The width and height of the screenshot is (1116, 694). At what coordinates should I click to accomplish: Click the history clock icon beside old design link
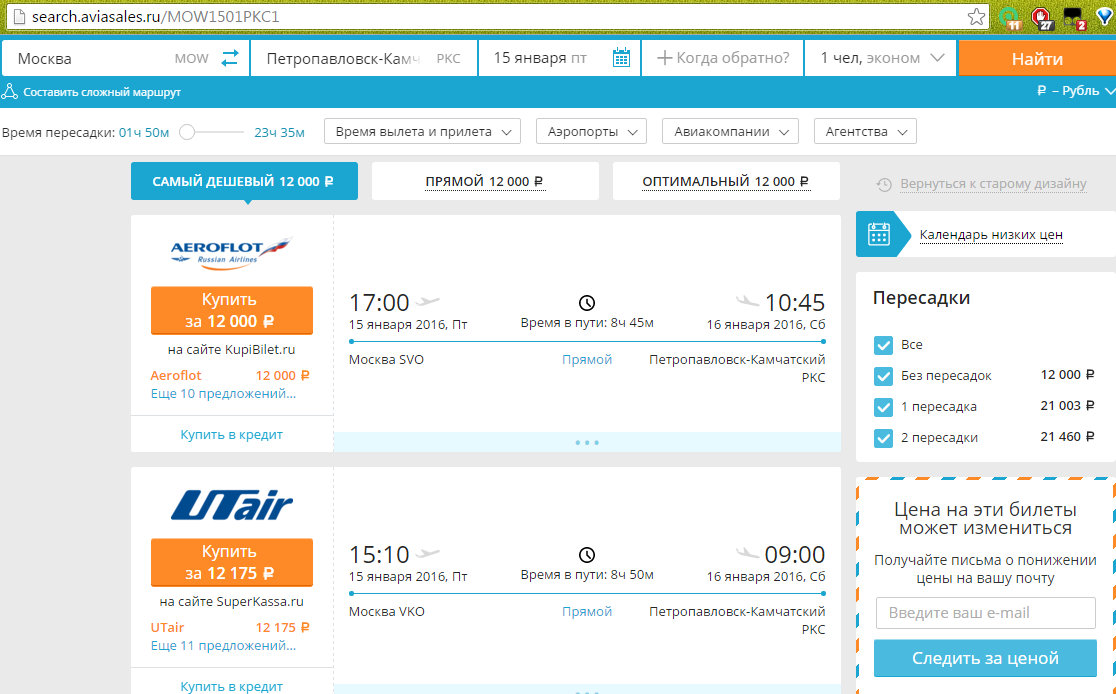point(884,184)
